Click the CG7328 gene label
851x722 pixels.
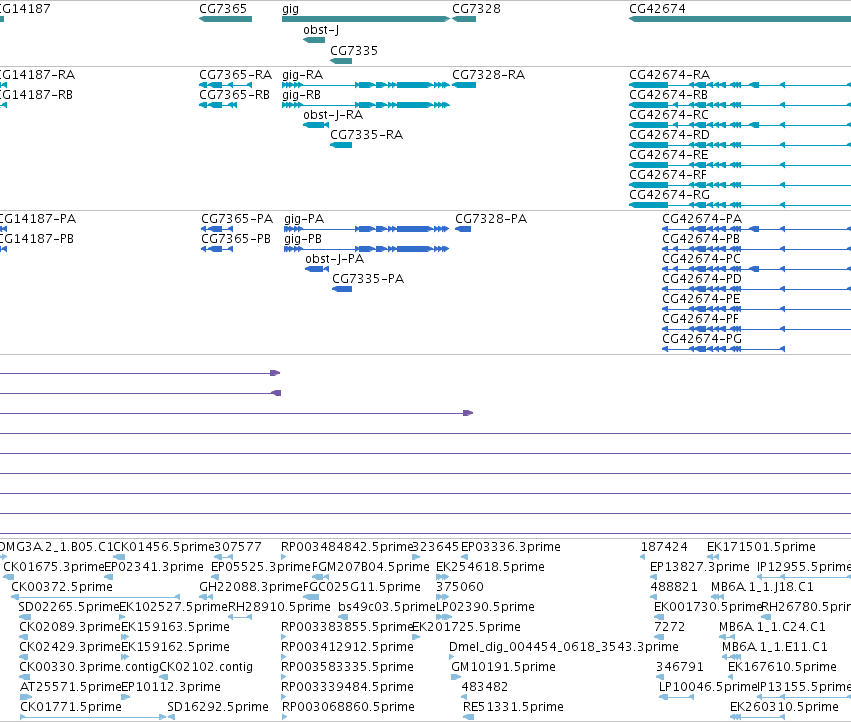(476, 9)
